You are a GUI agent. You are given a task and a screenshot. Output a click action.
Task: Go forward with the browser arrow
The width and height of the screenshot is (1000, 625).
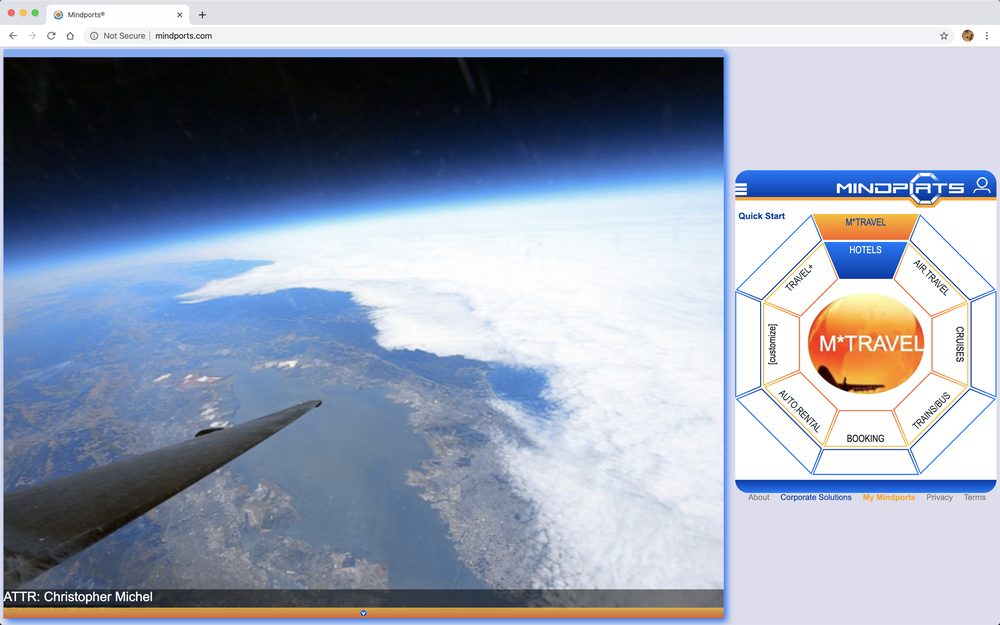(32, 36)
